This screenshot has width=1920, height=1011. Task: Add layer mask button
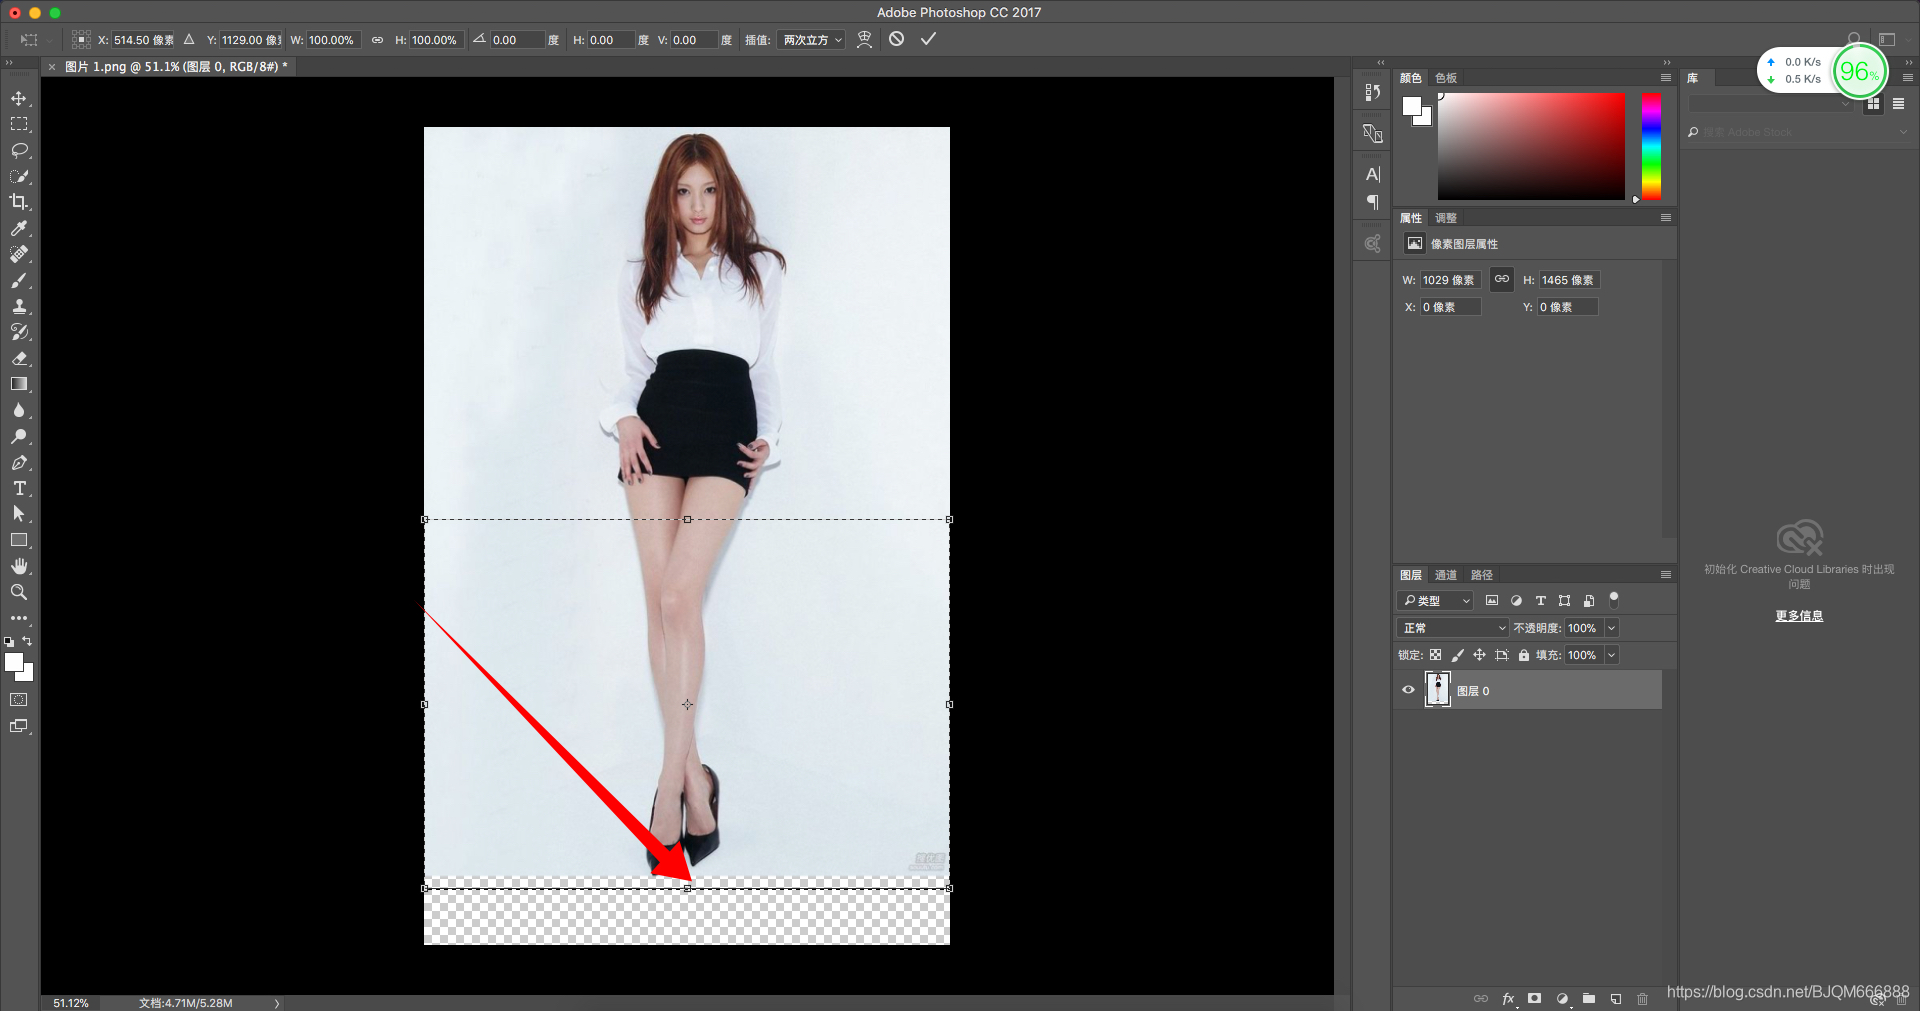(1535, 999)
